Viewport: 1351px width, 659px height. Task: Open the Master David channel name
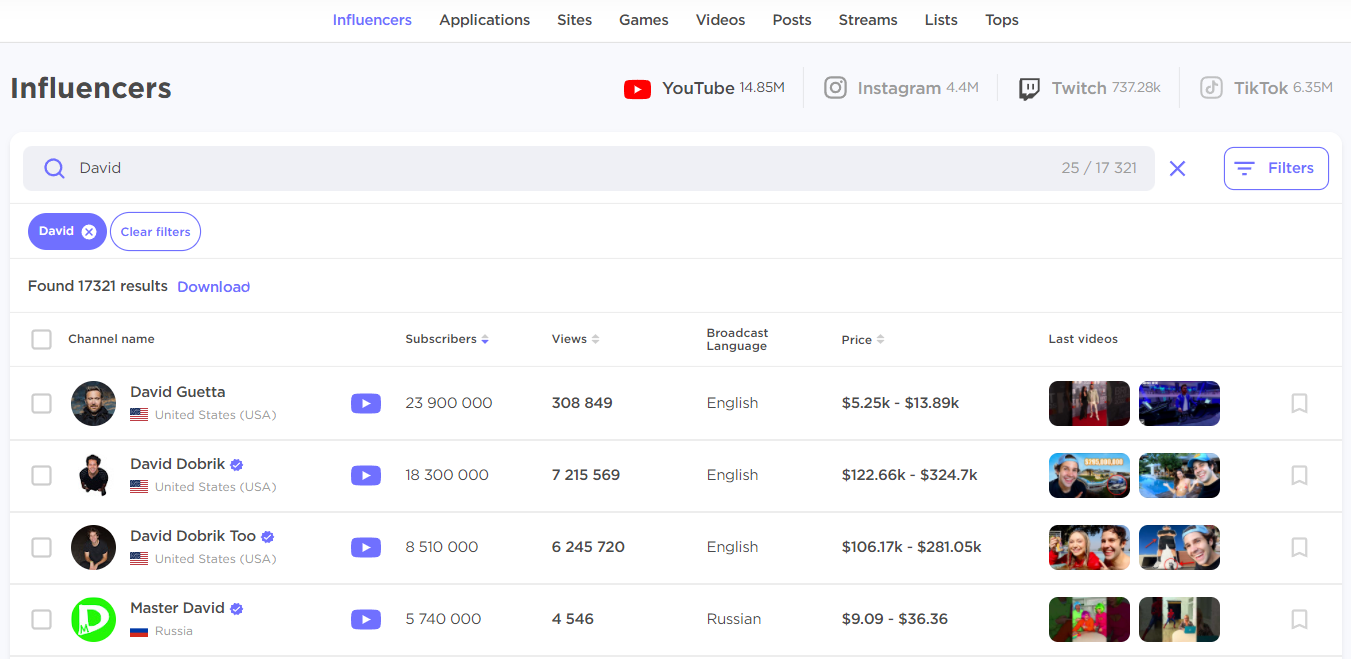[178, 608]
